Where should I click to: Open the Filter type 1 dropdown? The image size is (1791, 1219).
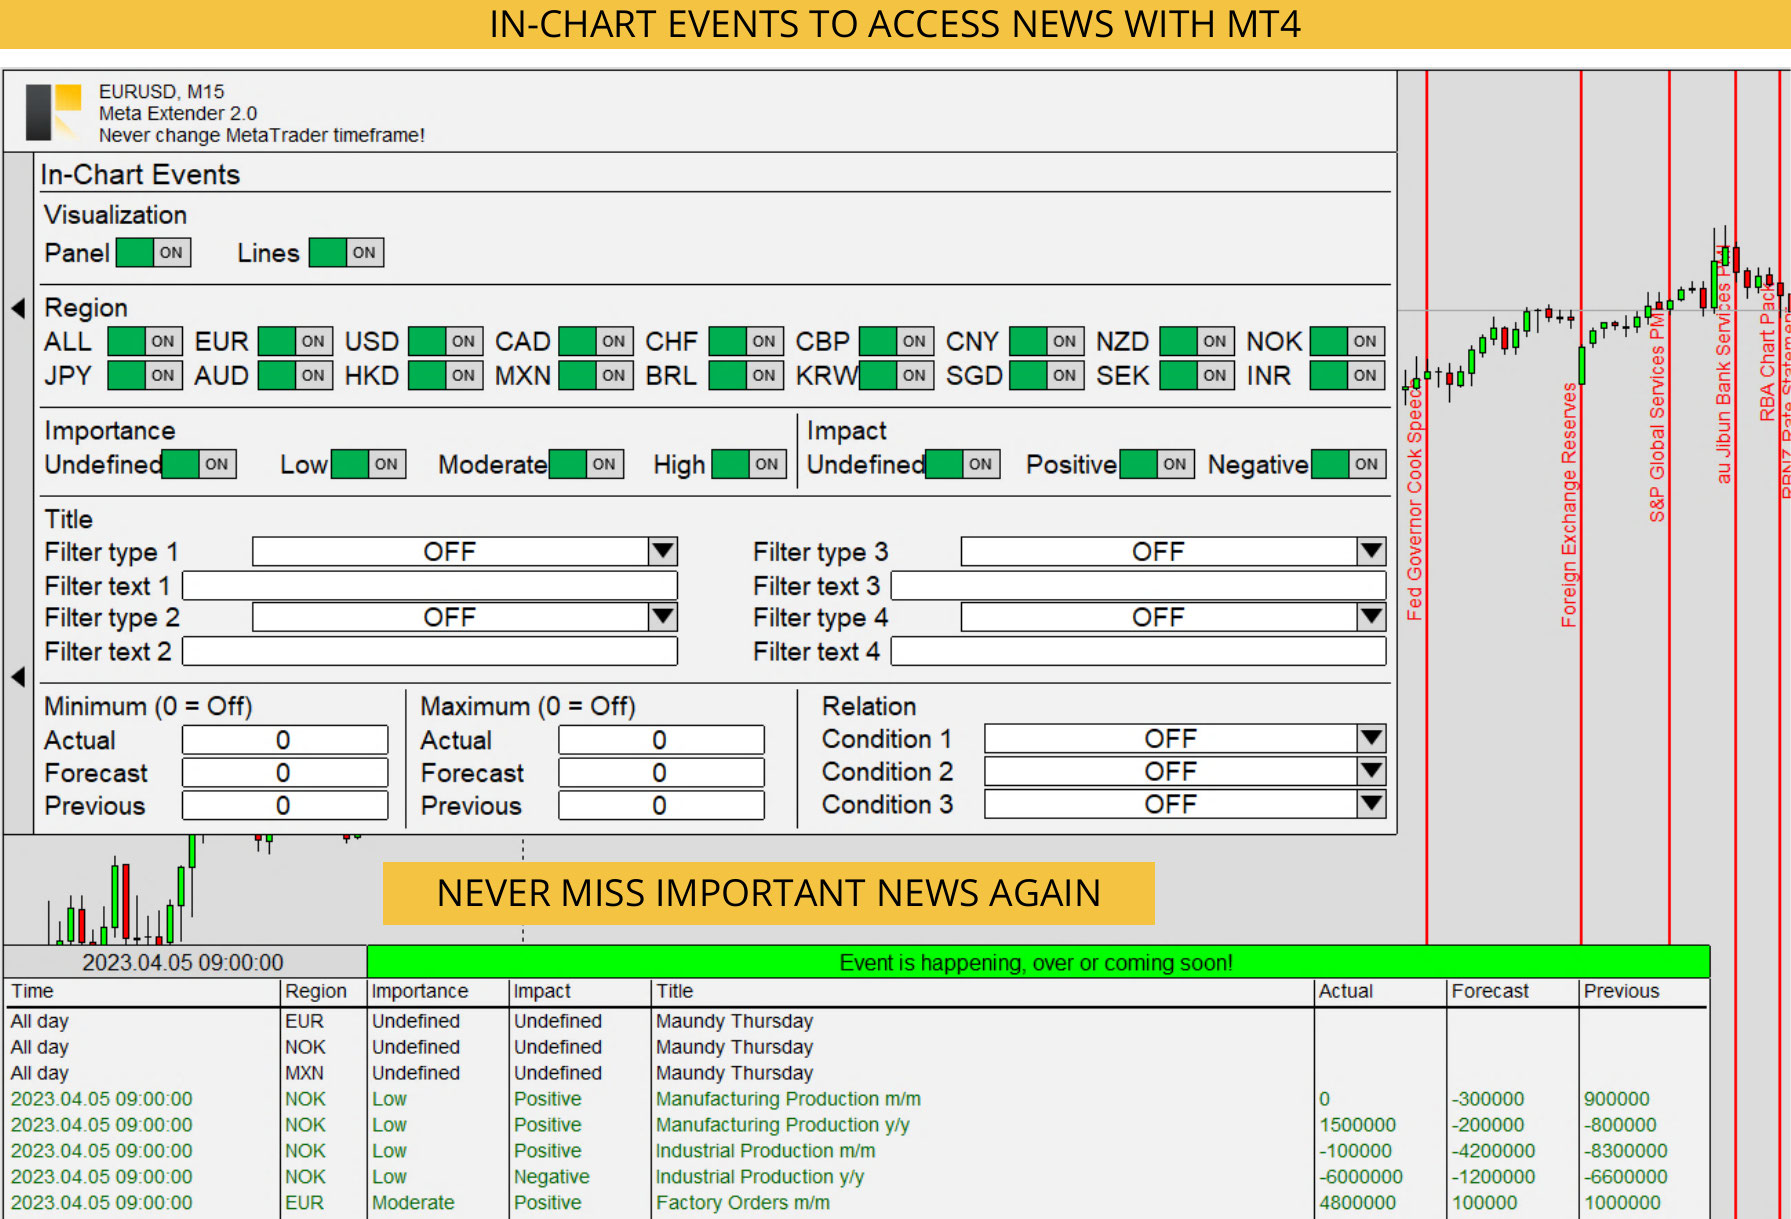[465, 552]
